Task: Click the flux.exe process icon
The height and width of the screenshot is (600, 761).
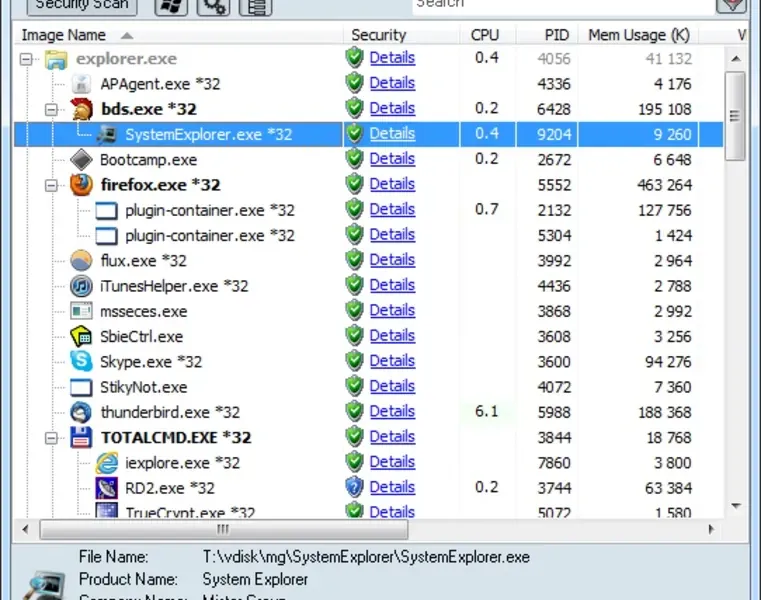Action: pyautogui.click(x=81, y=261)
